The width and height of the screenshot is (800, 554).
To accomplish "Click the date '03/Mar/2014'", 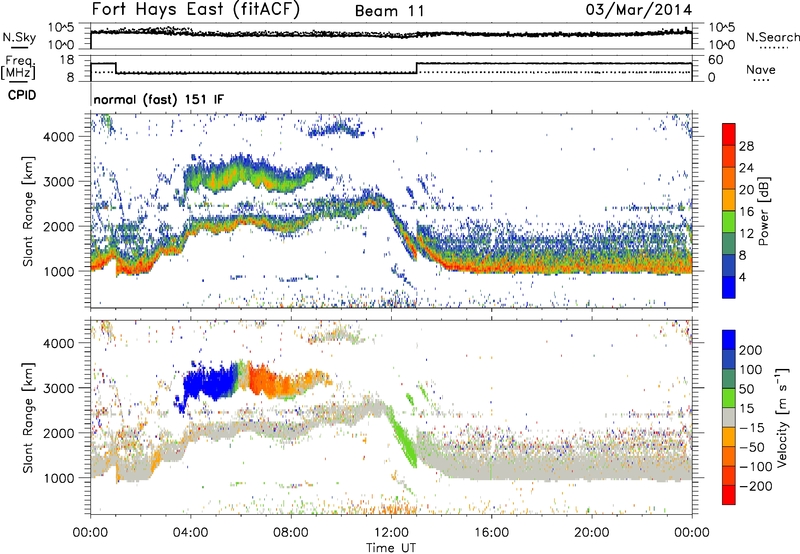I will click(x=639, y=10).
